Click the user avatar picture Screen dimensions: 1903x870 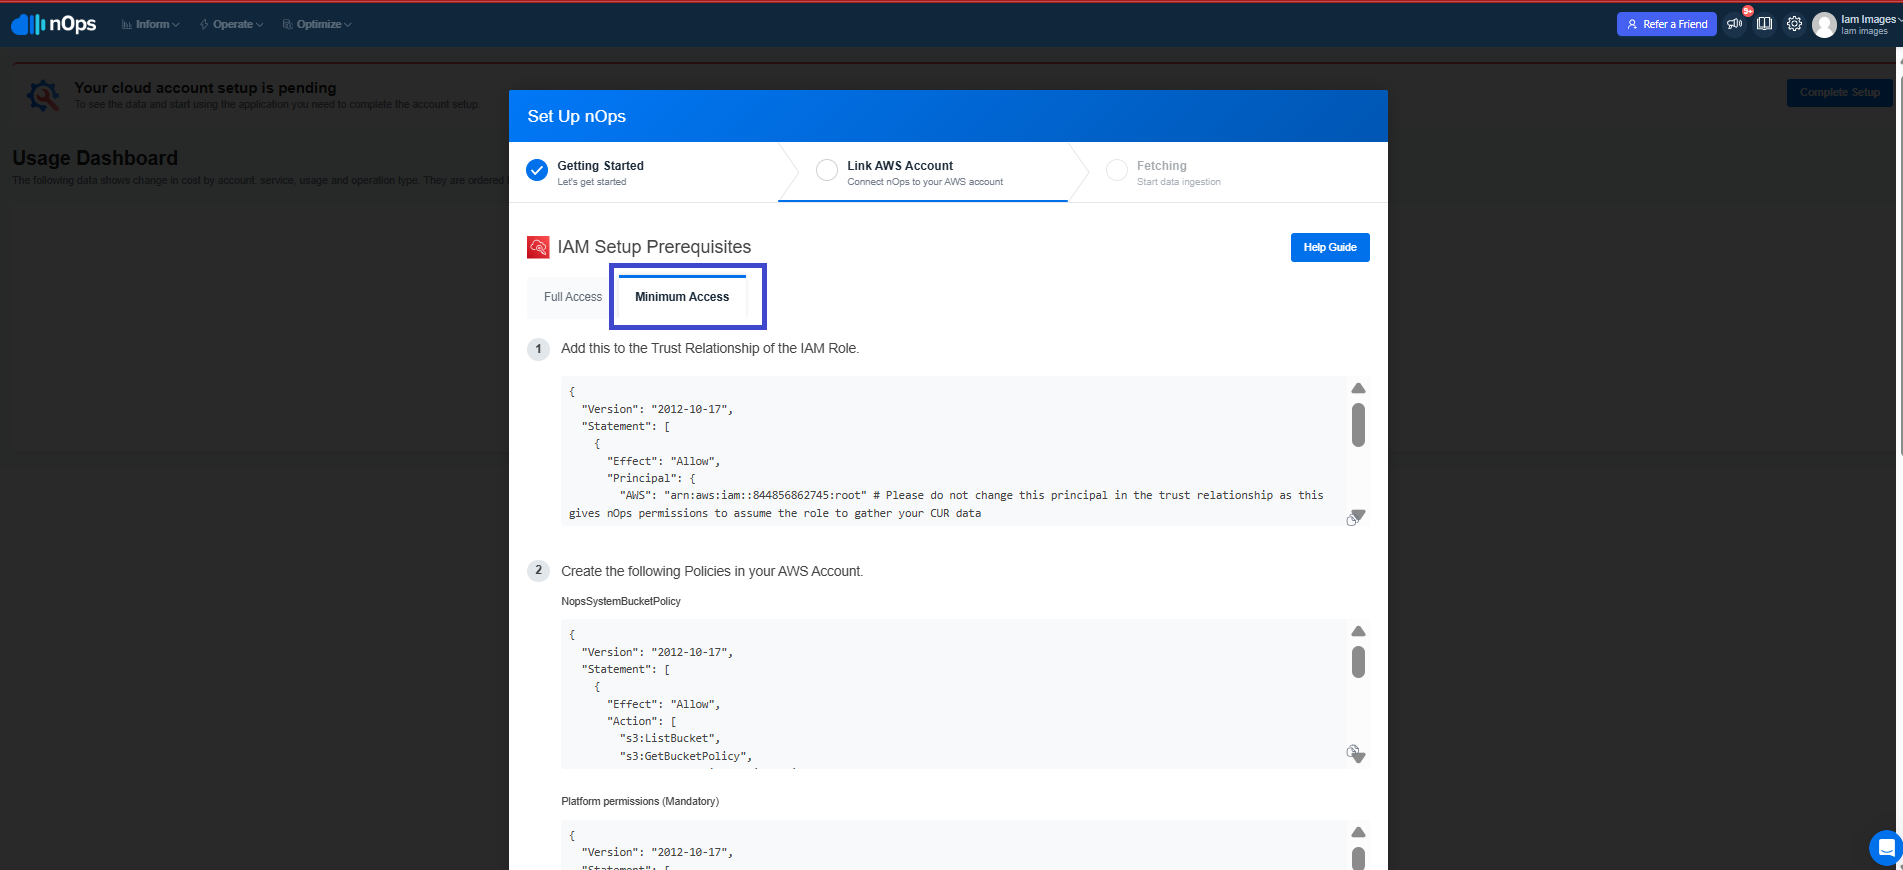click(1824, 25)
